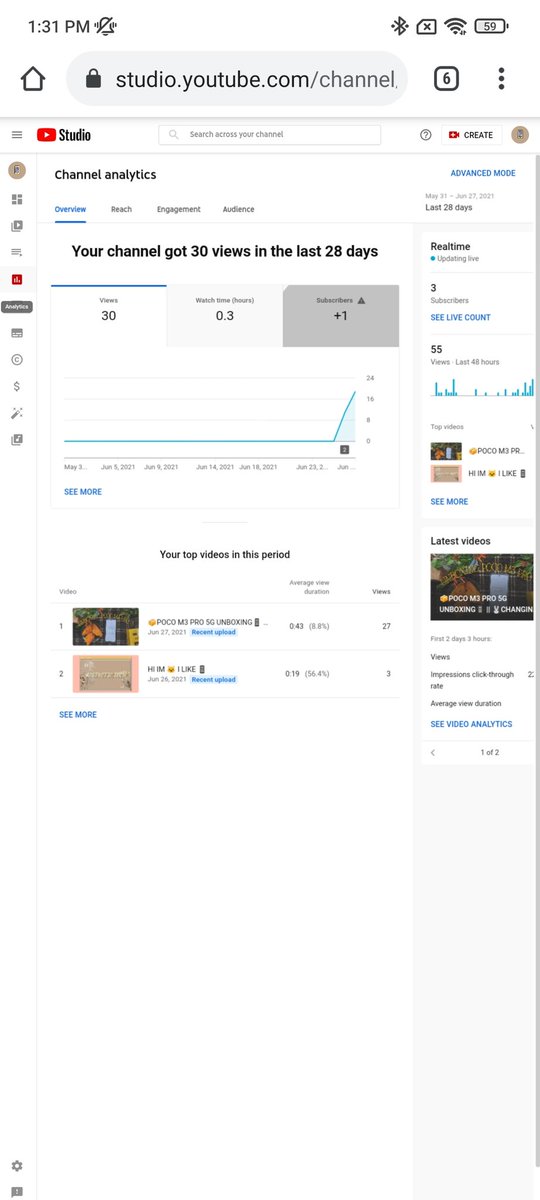Image resolution: width=540 pixels, height=1200 pixels.
Task: Click SEE LIVE COUNT link
Action: point(461,317)
